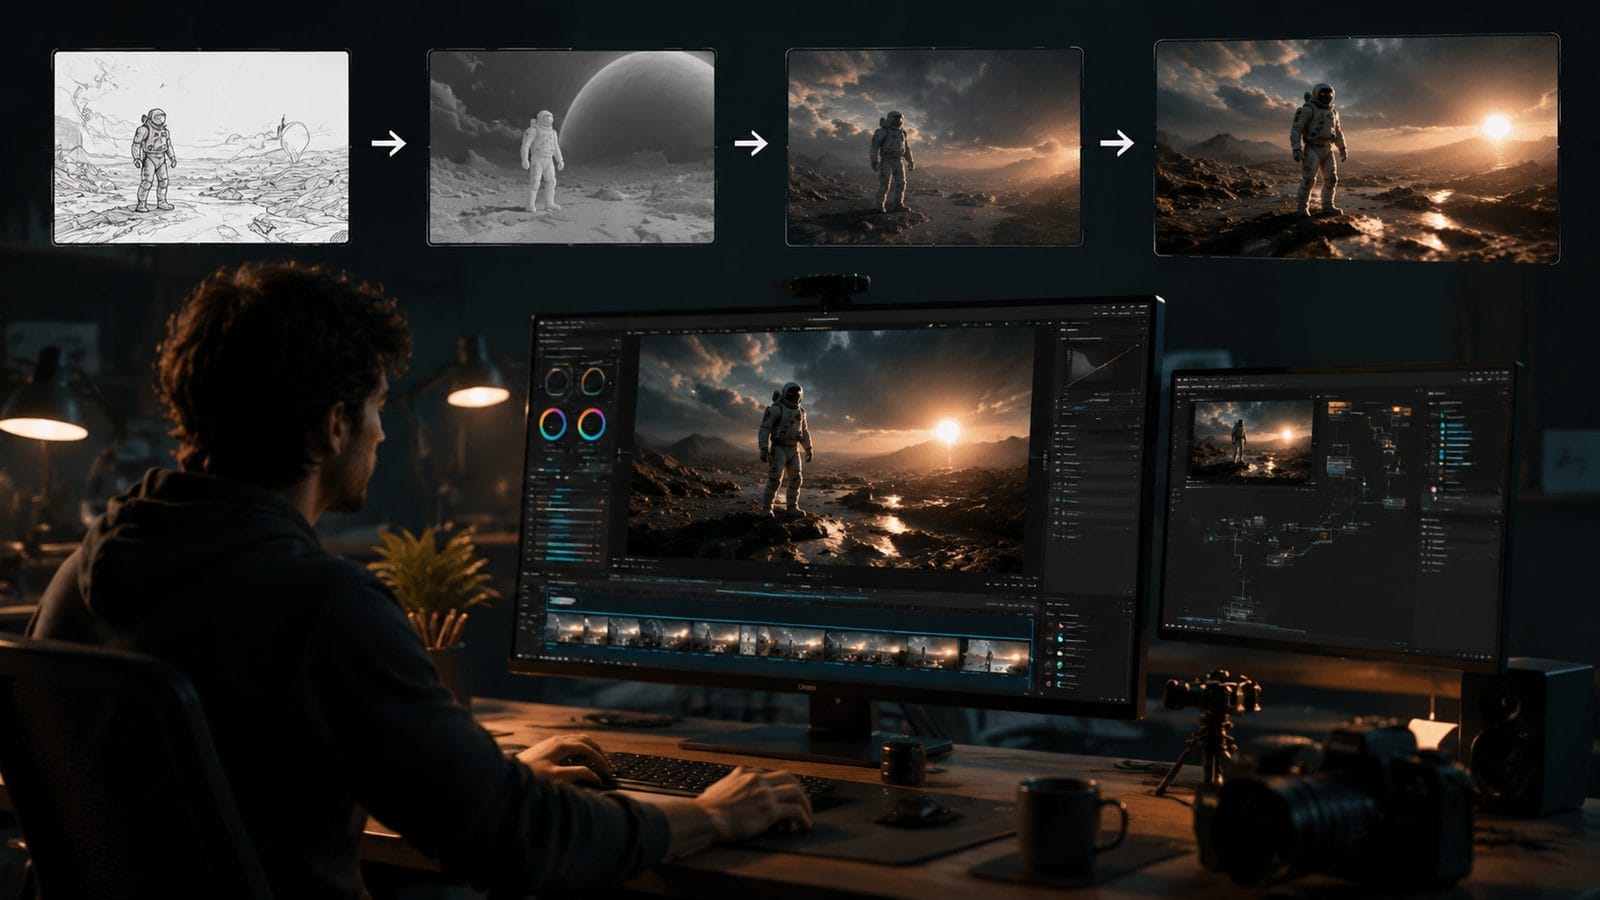Click the preview viewer on the second monitor

point(1253,440)
